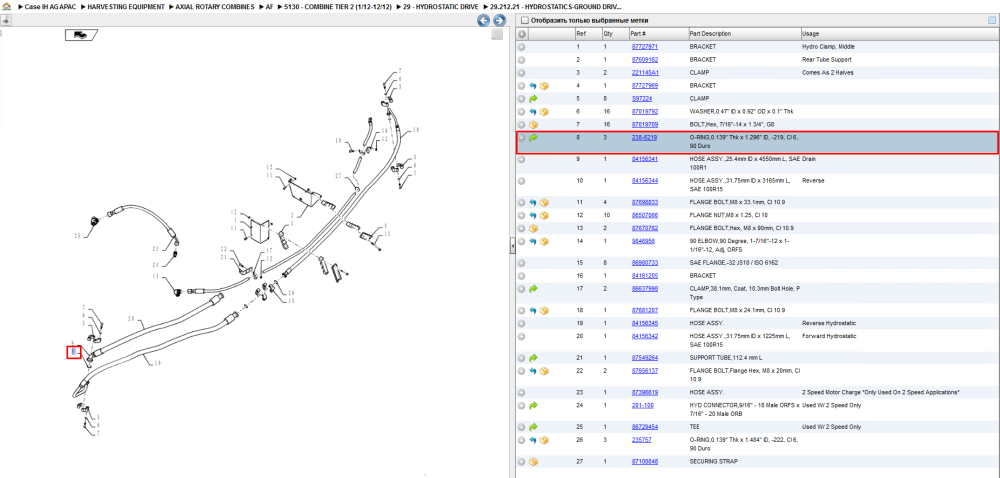Click the add icon on HOSE ASSY 84156341 row

[x=521, y=159]
